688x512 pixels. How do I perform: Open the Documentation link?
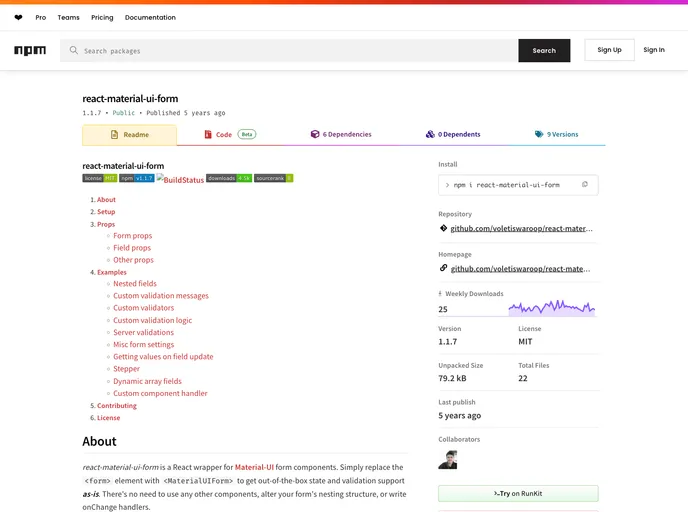click(150, 18)
